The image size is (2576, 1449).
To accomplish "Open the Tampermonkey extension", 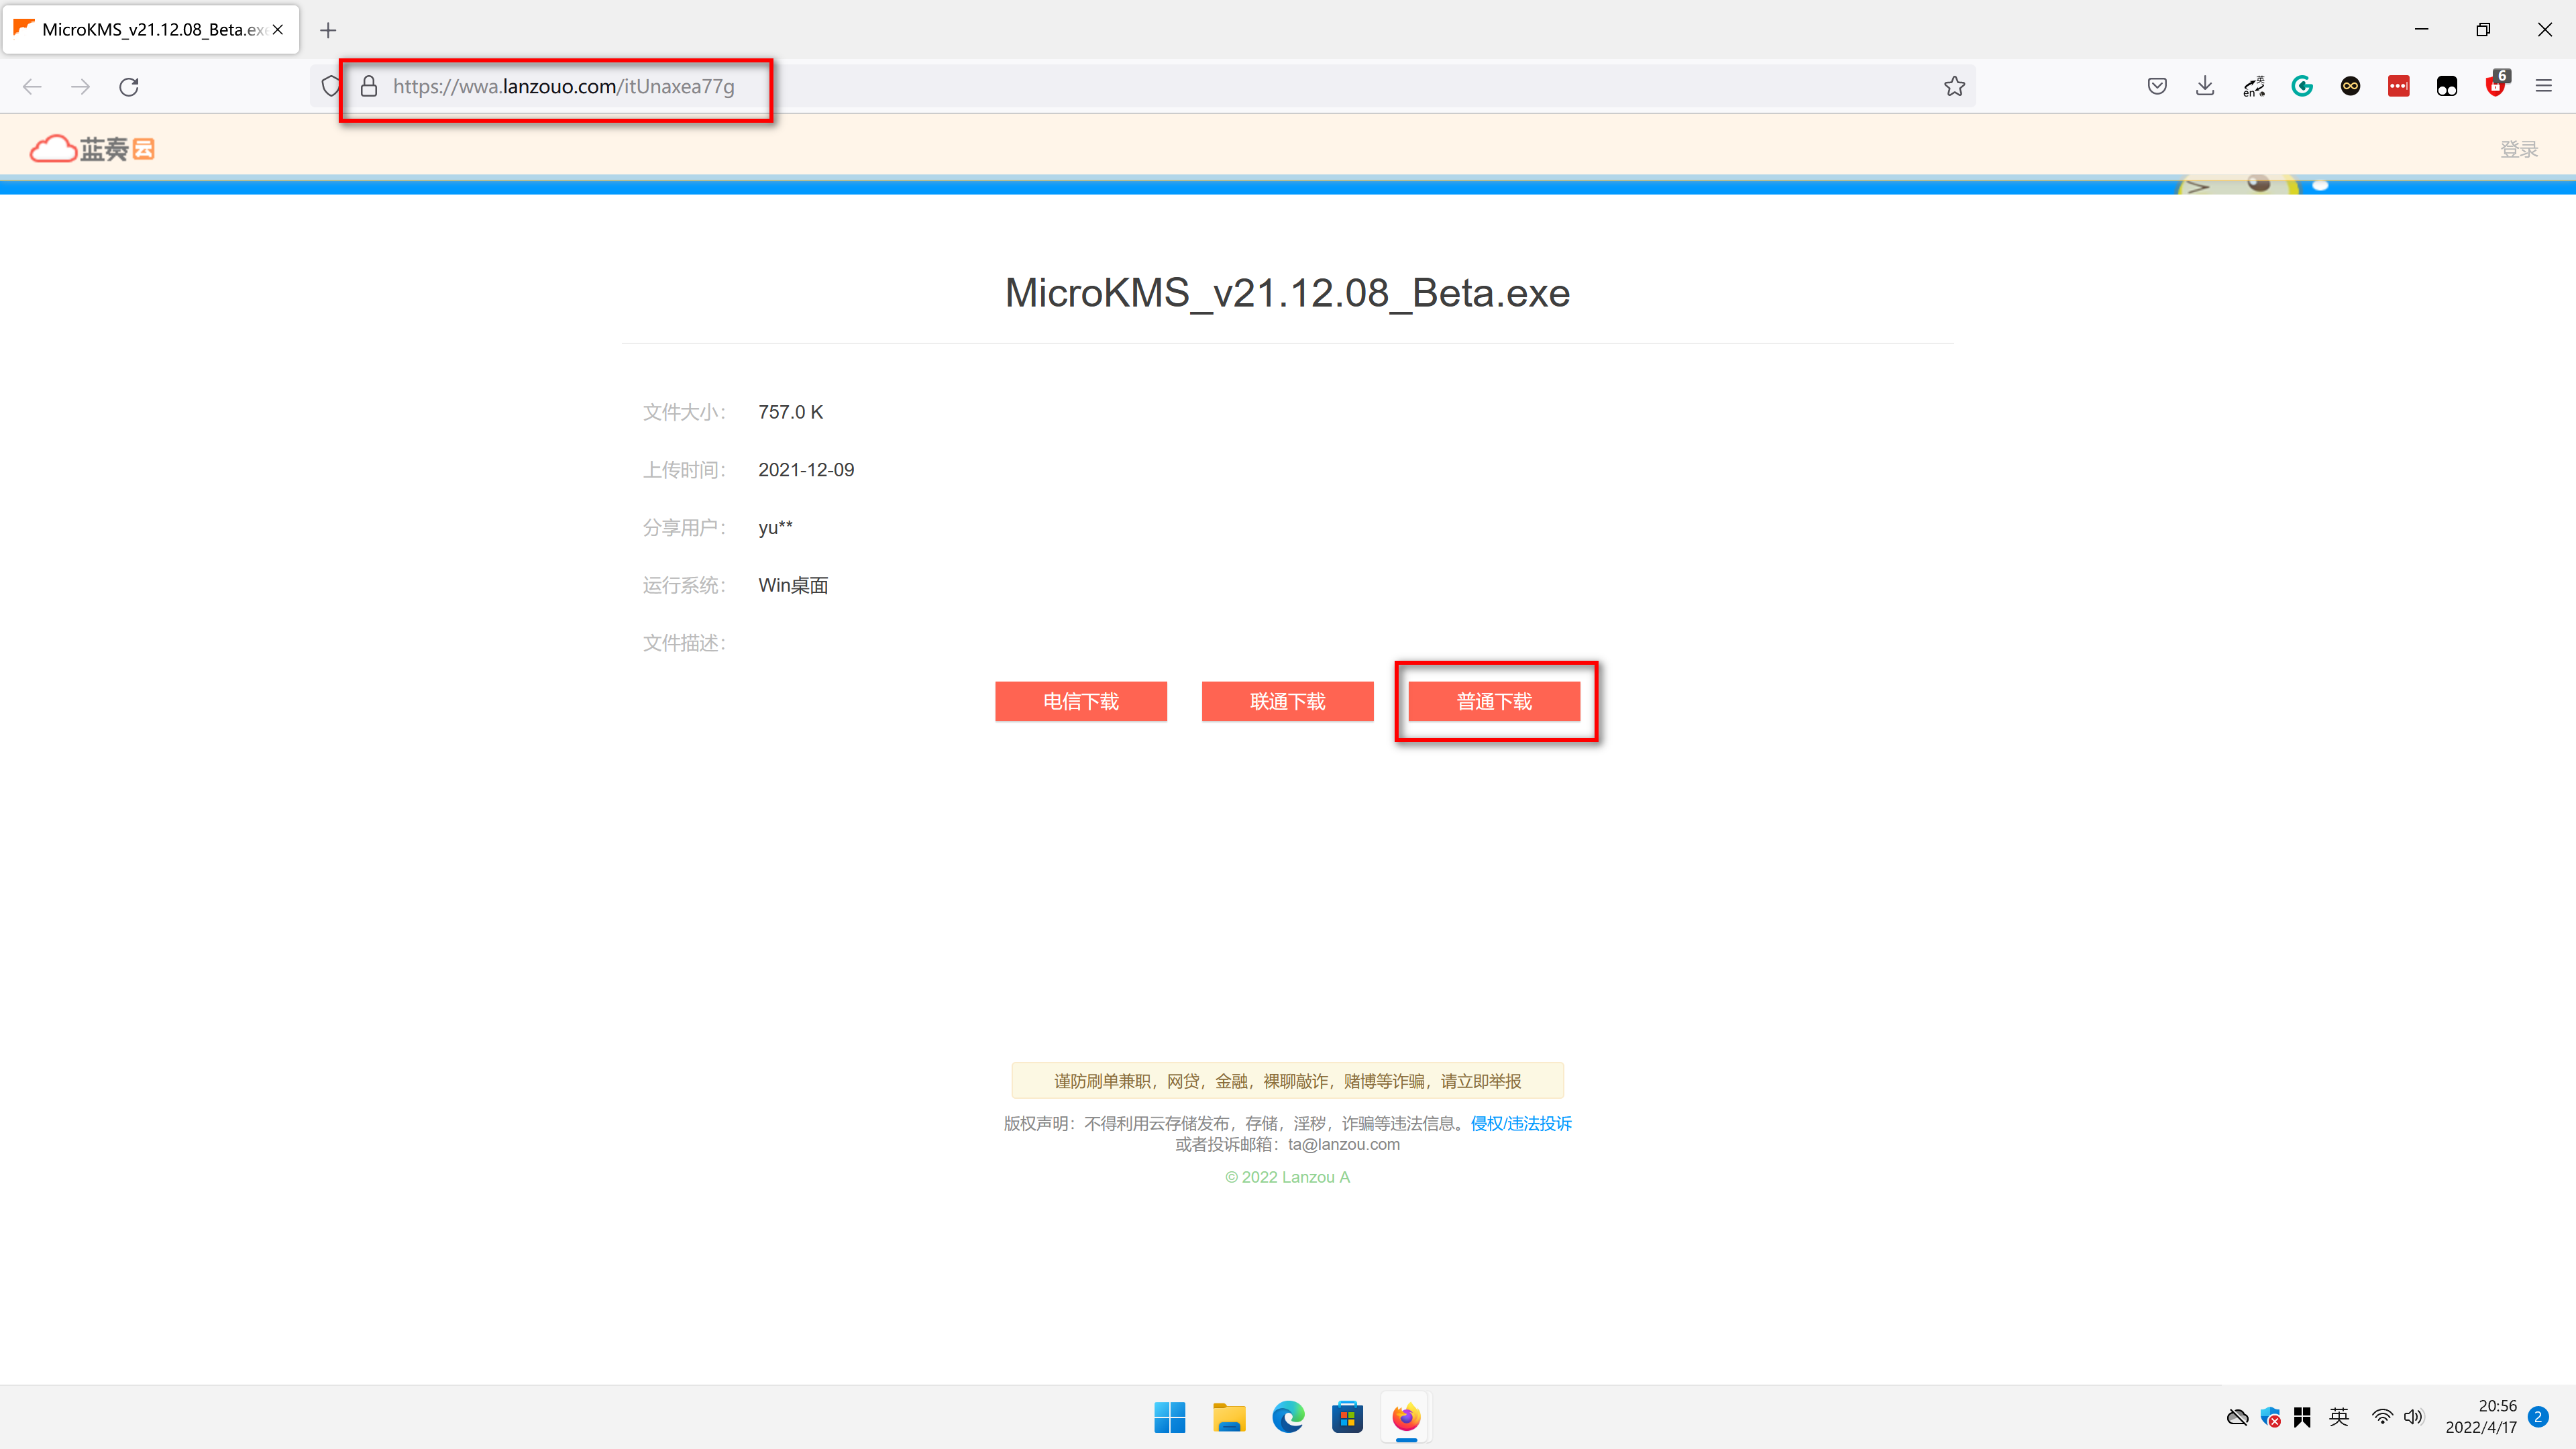I will pos(2447,86).
